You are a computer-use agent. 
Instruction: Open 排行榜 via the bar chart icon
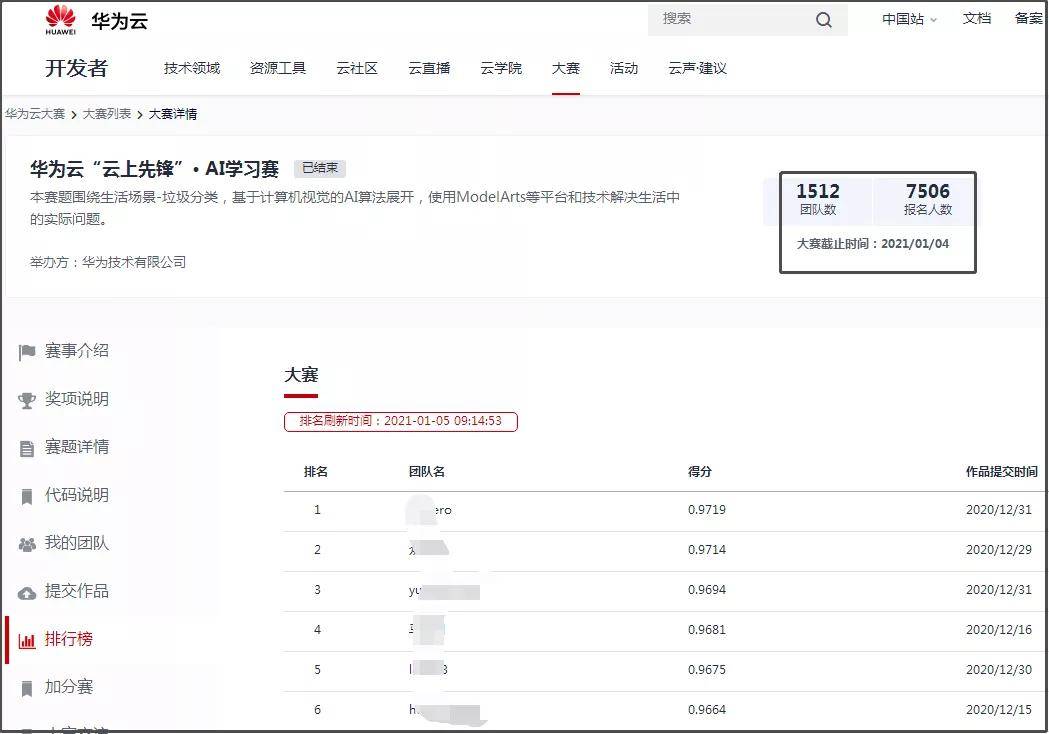(x=28, y=638)
